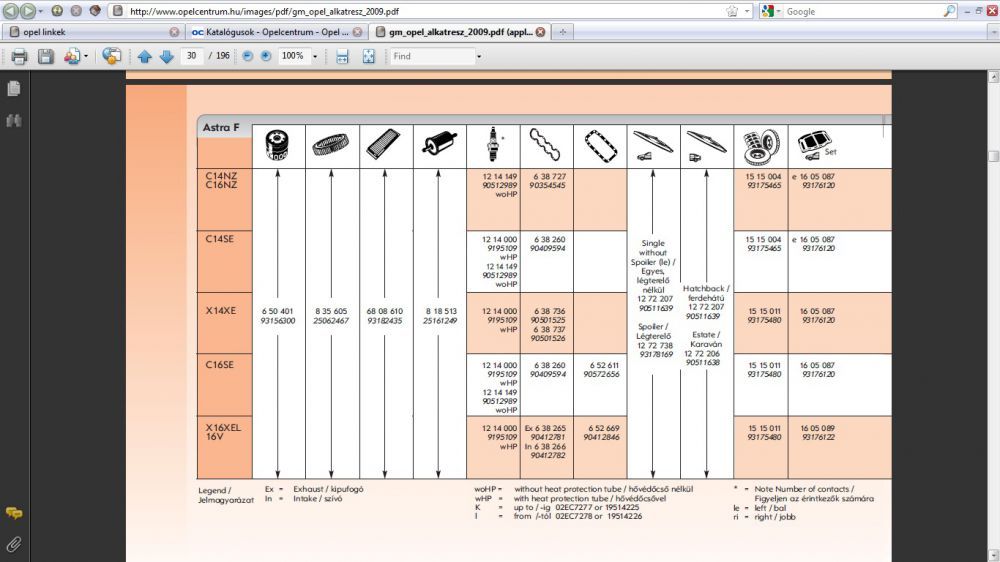
Task: Select the gm_opel_alkatresz_2009.pdf tab
Action: click(x=461, y=32)
